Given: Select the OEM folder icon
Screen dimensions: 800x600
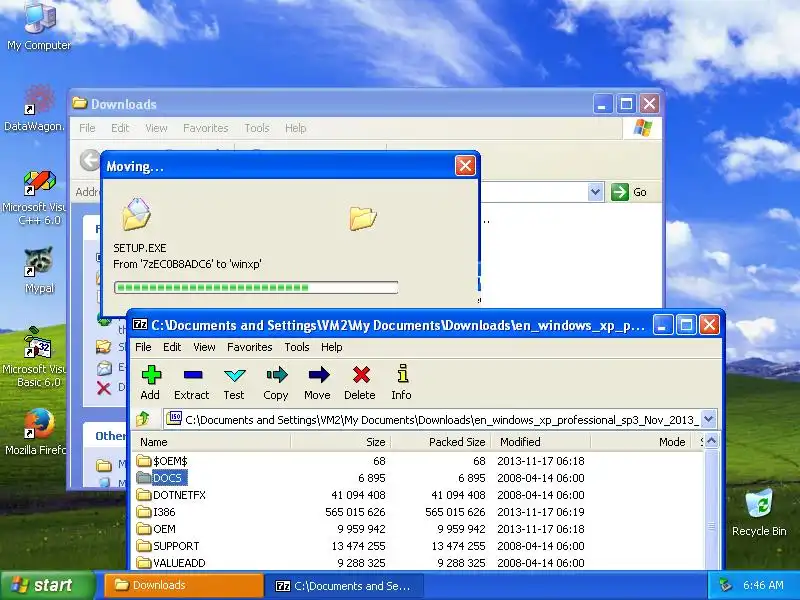Looking at the screenshot, I should [144, 529].
